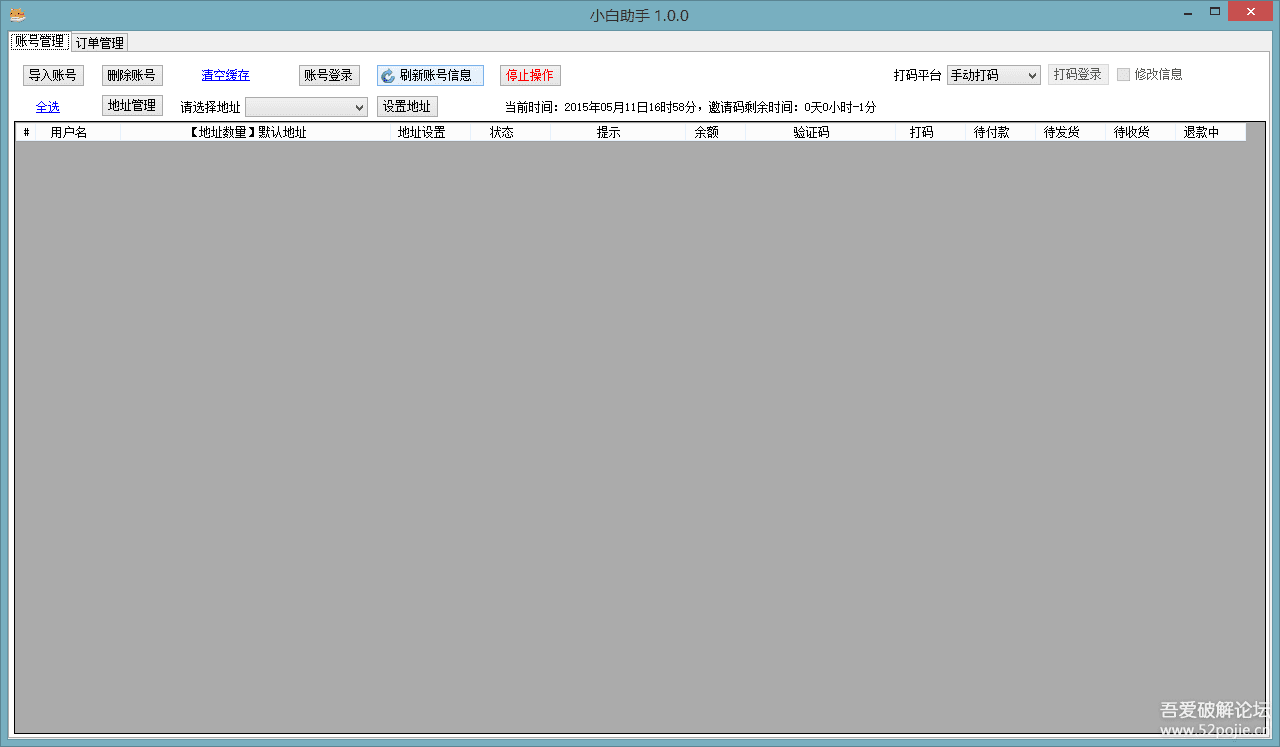This screenshot has height=747, width=1280.
Task: Click the 待发货 column header
Action: pos(1071,132)
